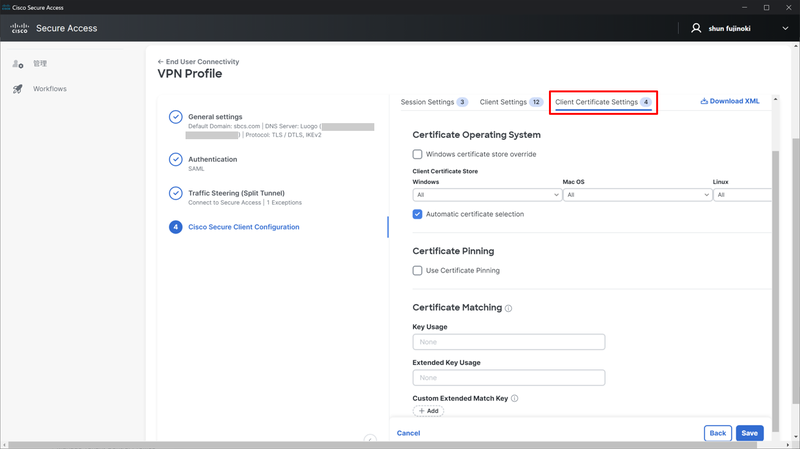Screen dimensions: 800x449
Task: Click the scroll up arrow of settings panel
Action: click(776, 99)
